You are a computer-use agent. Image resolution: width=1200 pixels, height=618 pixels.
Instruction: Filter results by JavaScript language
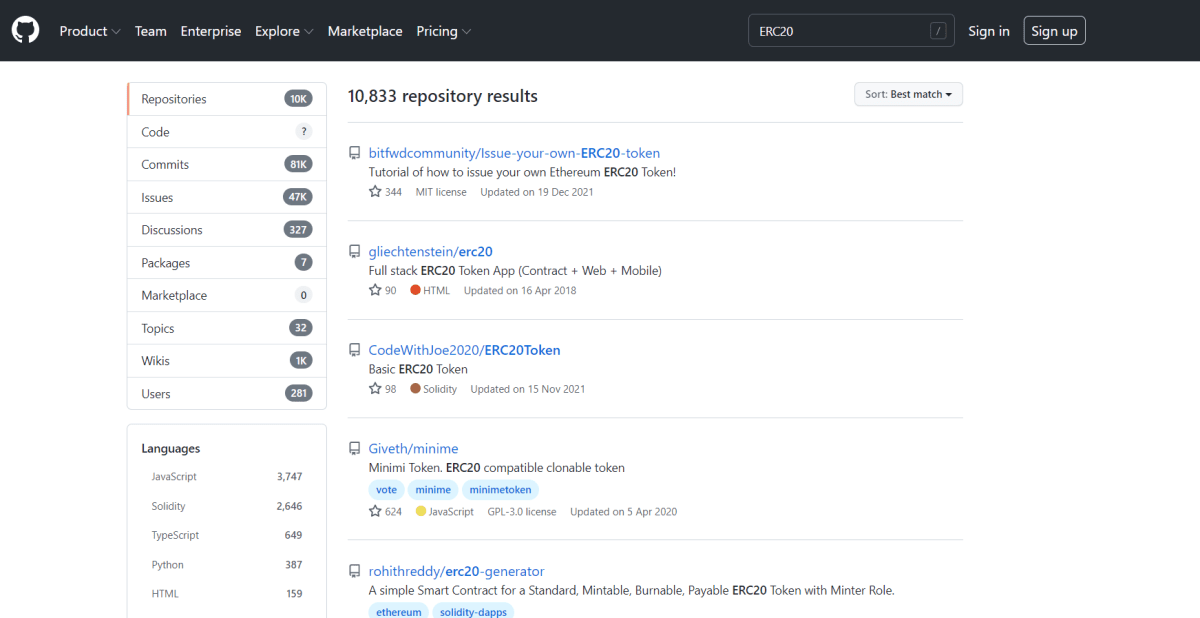[227, 477]
